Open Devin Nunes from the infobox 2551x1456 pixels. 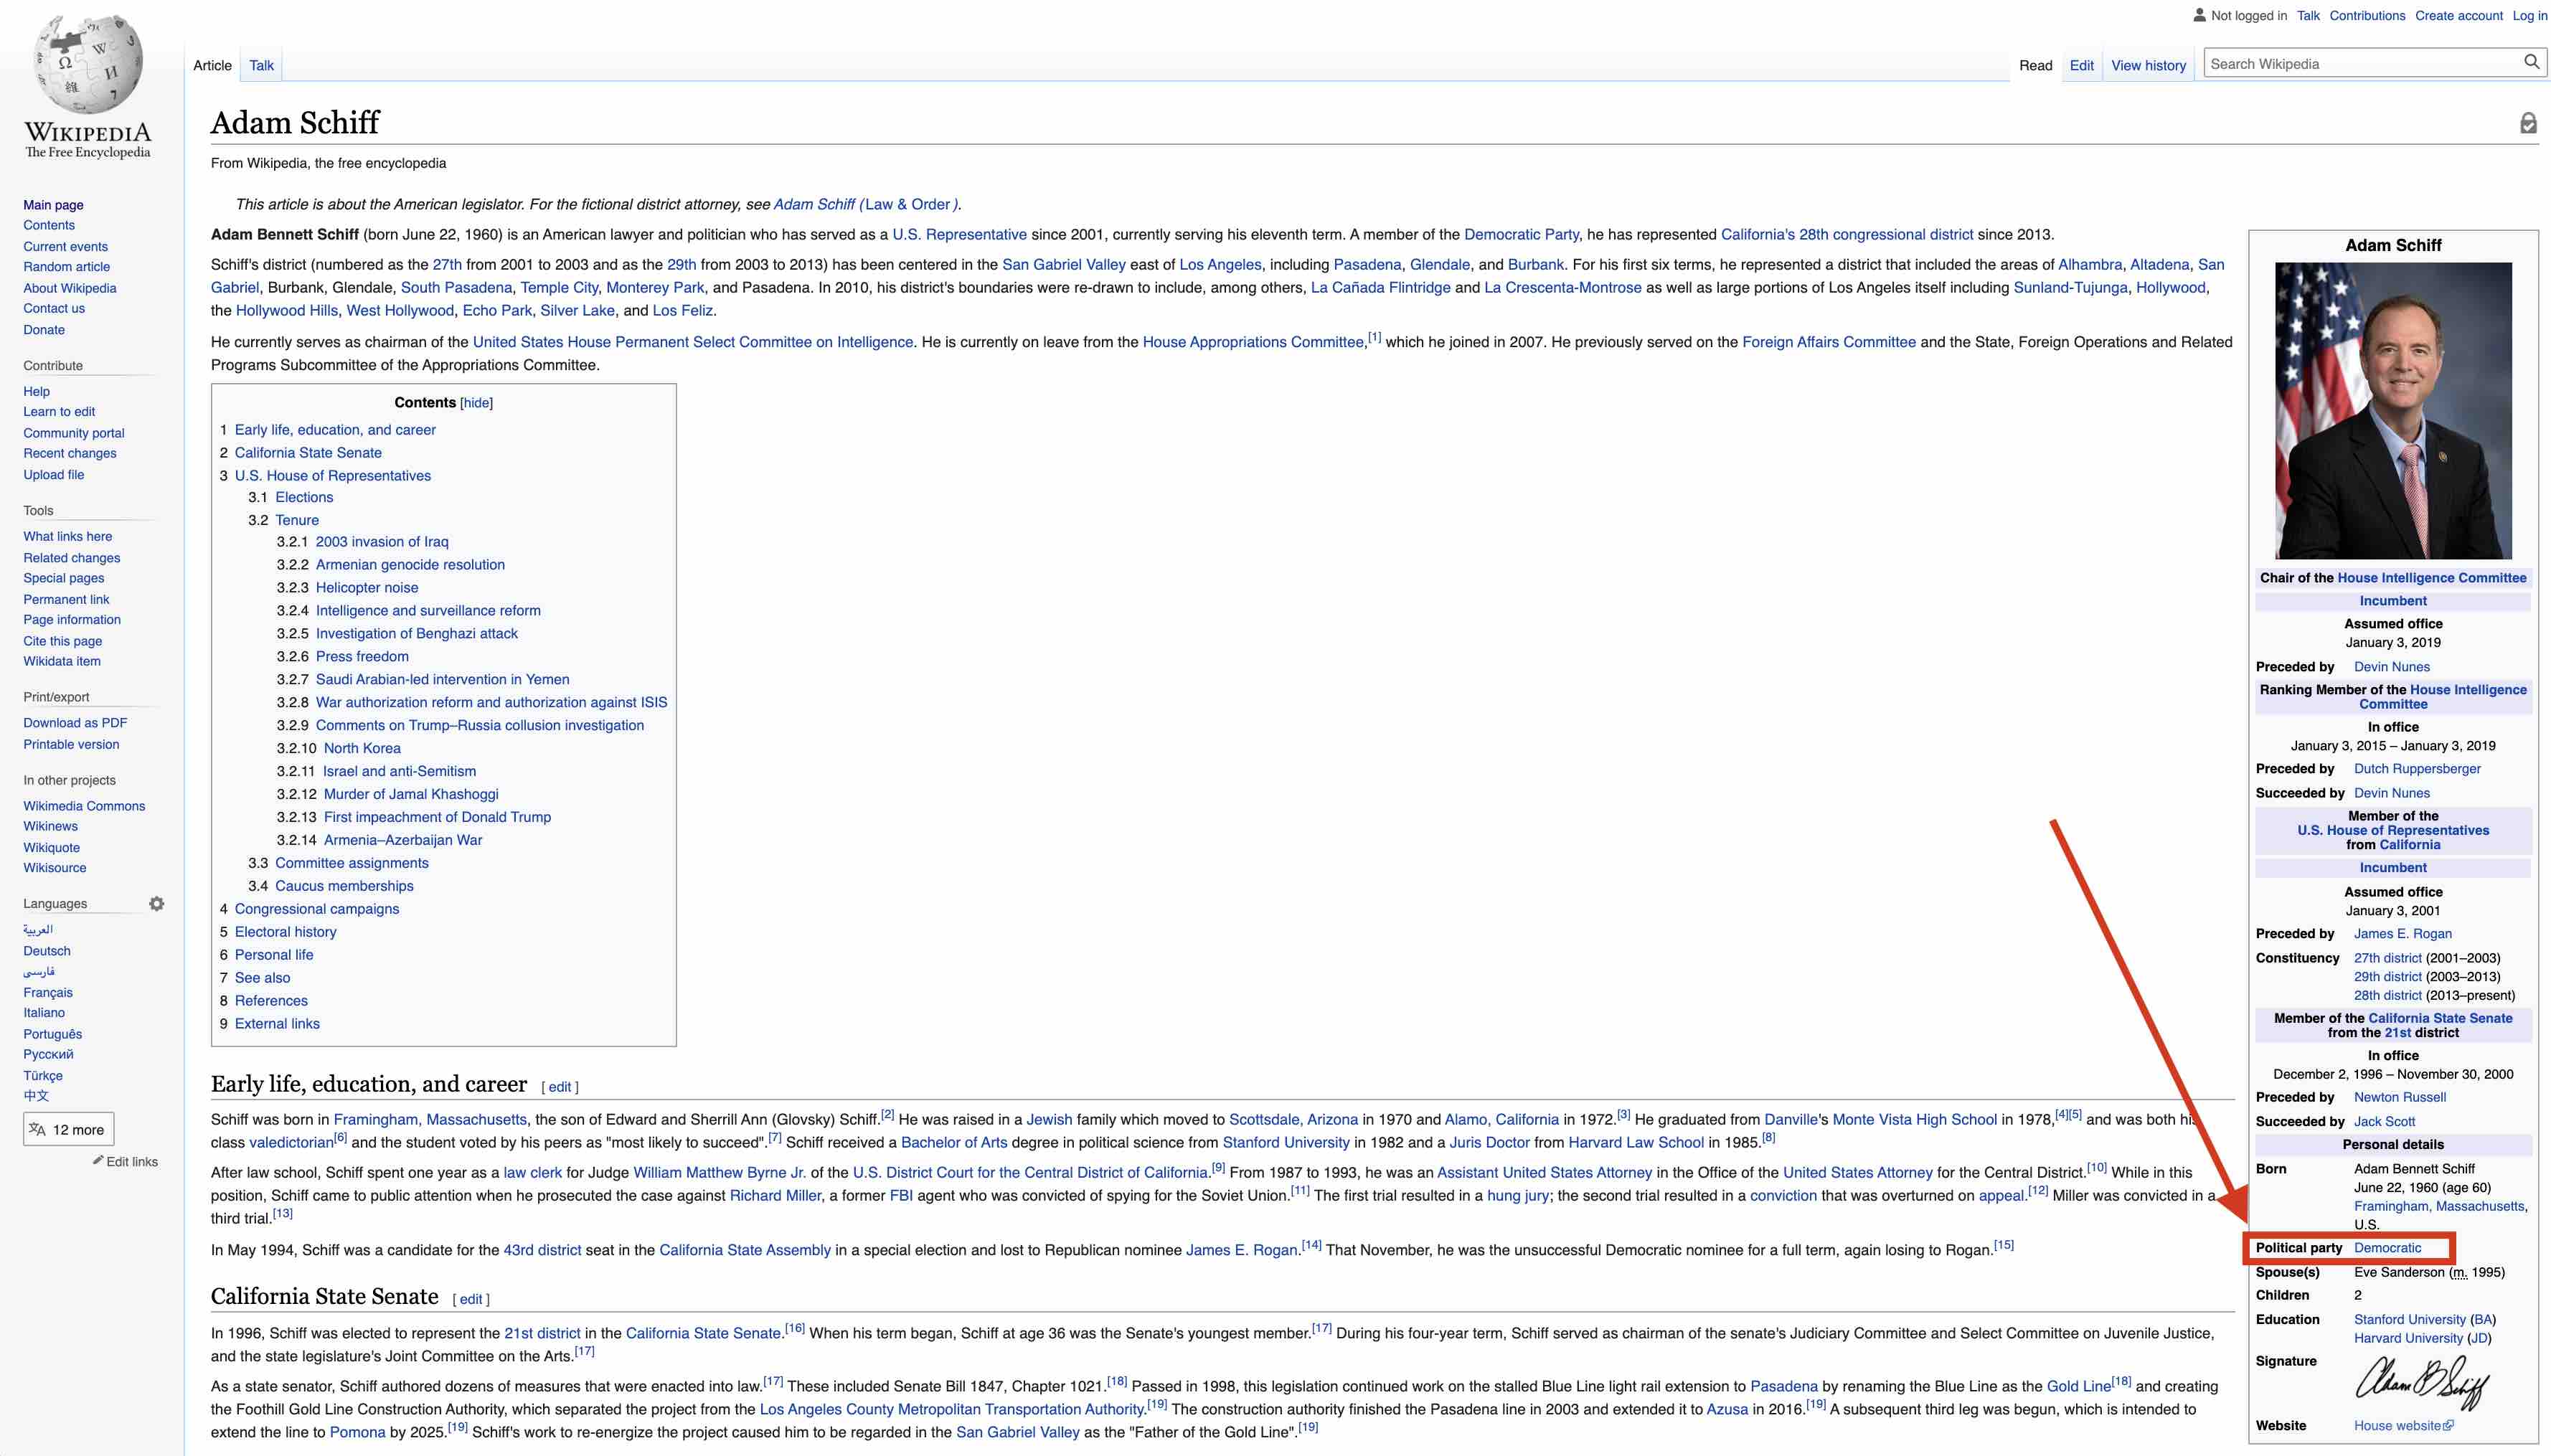pos(2392,666)
